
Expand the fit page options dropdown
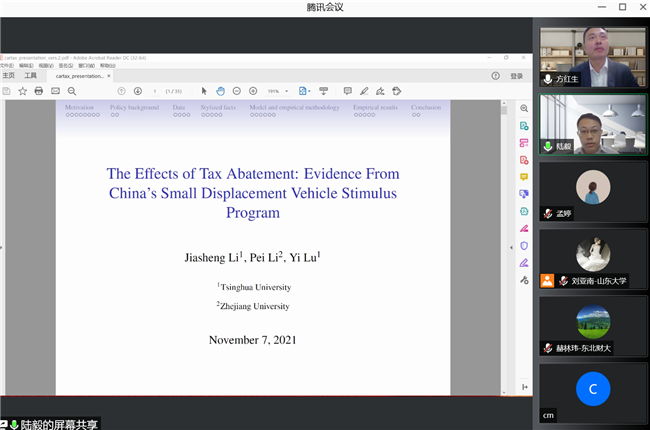pos(305,91)
